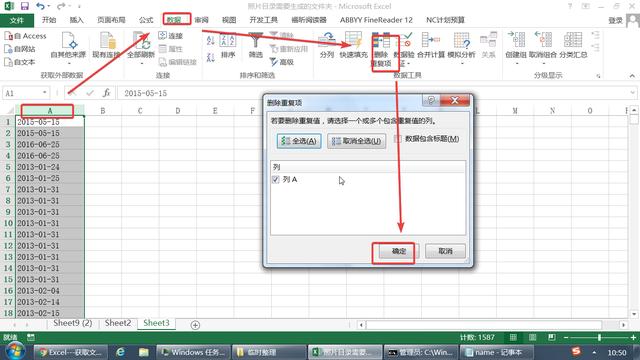This screenshot has width=640, height=360.
Task: Switch to the Sheet2 worksheet tab
Action: 118,323
